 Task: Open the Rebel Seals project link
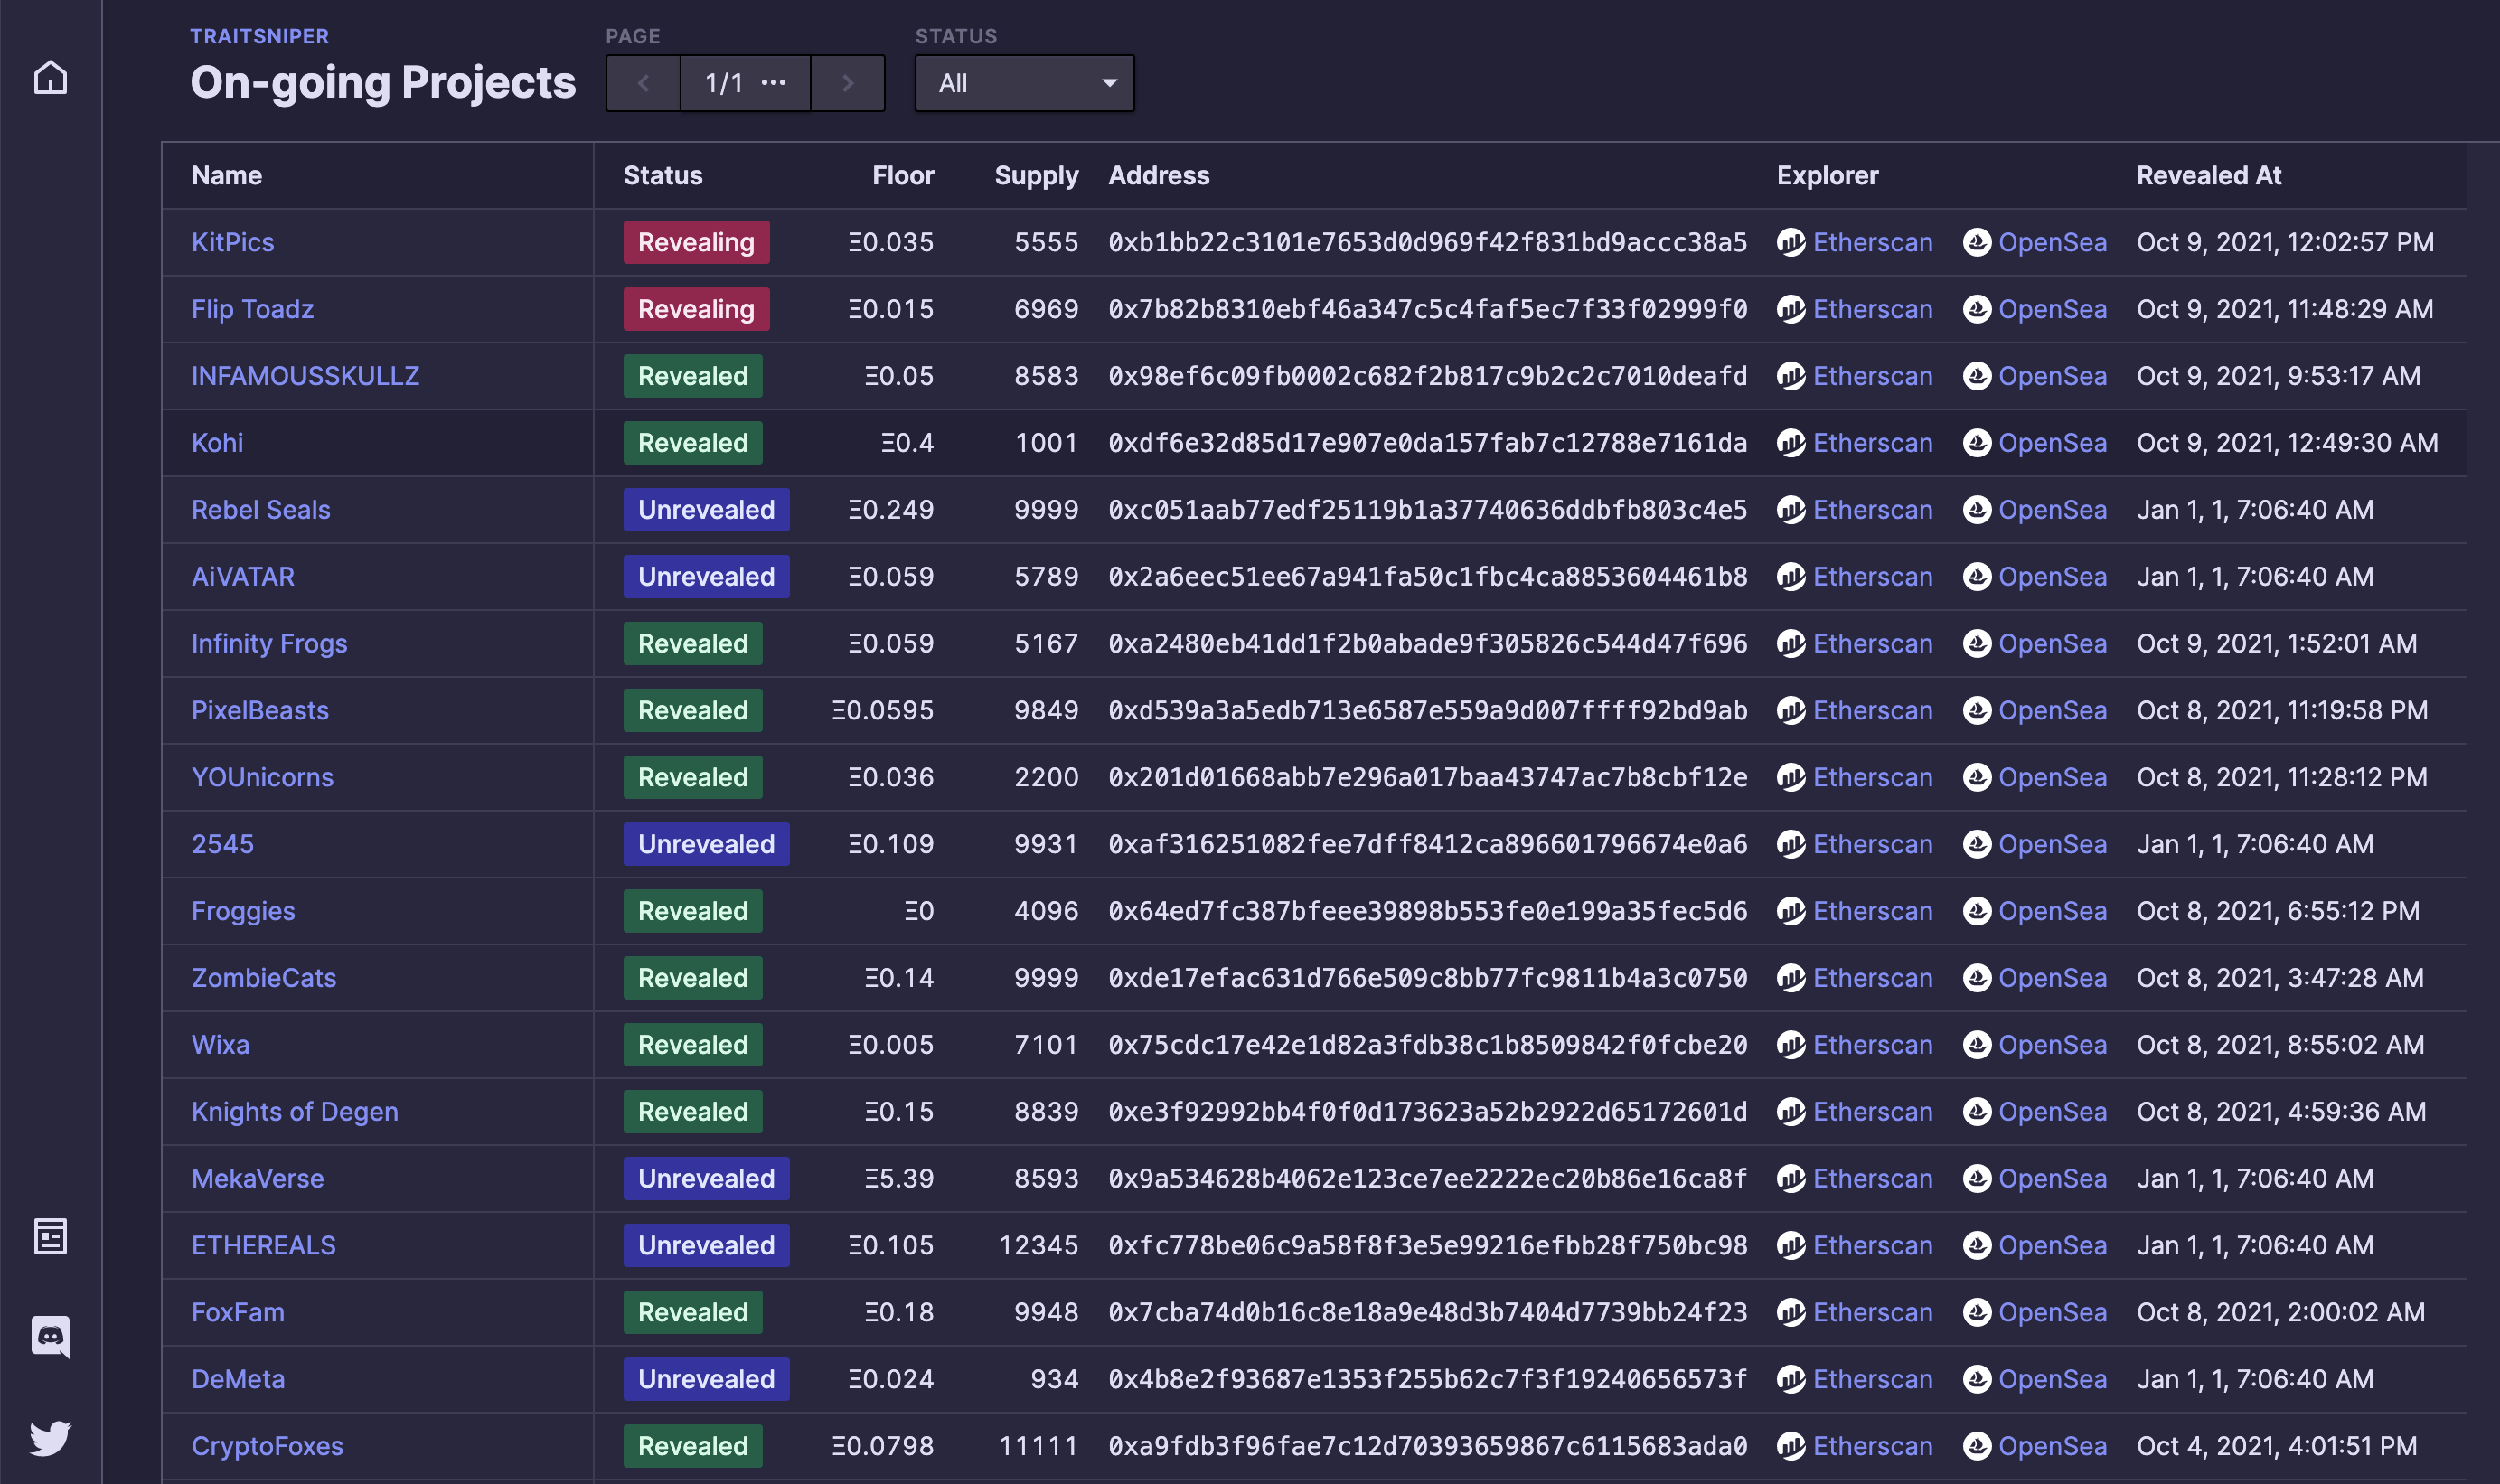(260, 510)
